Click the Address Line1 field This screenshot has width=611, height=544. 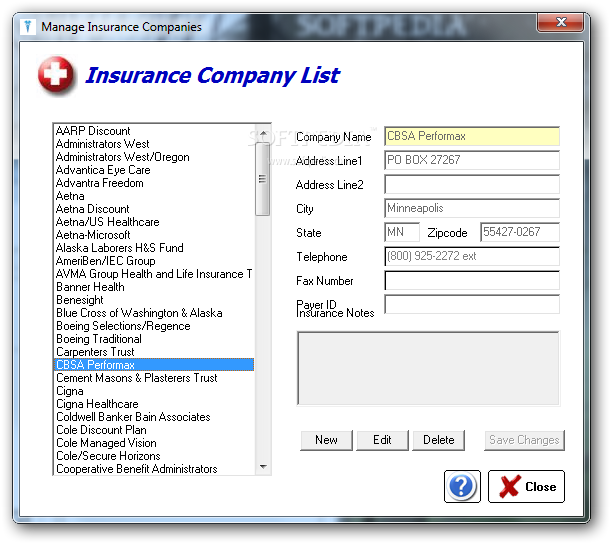tap(472, 160)
